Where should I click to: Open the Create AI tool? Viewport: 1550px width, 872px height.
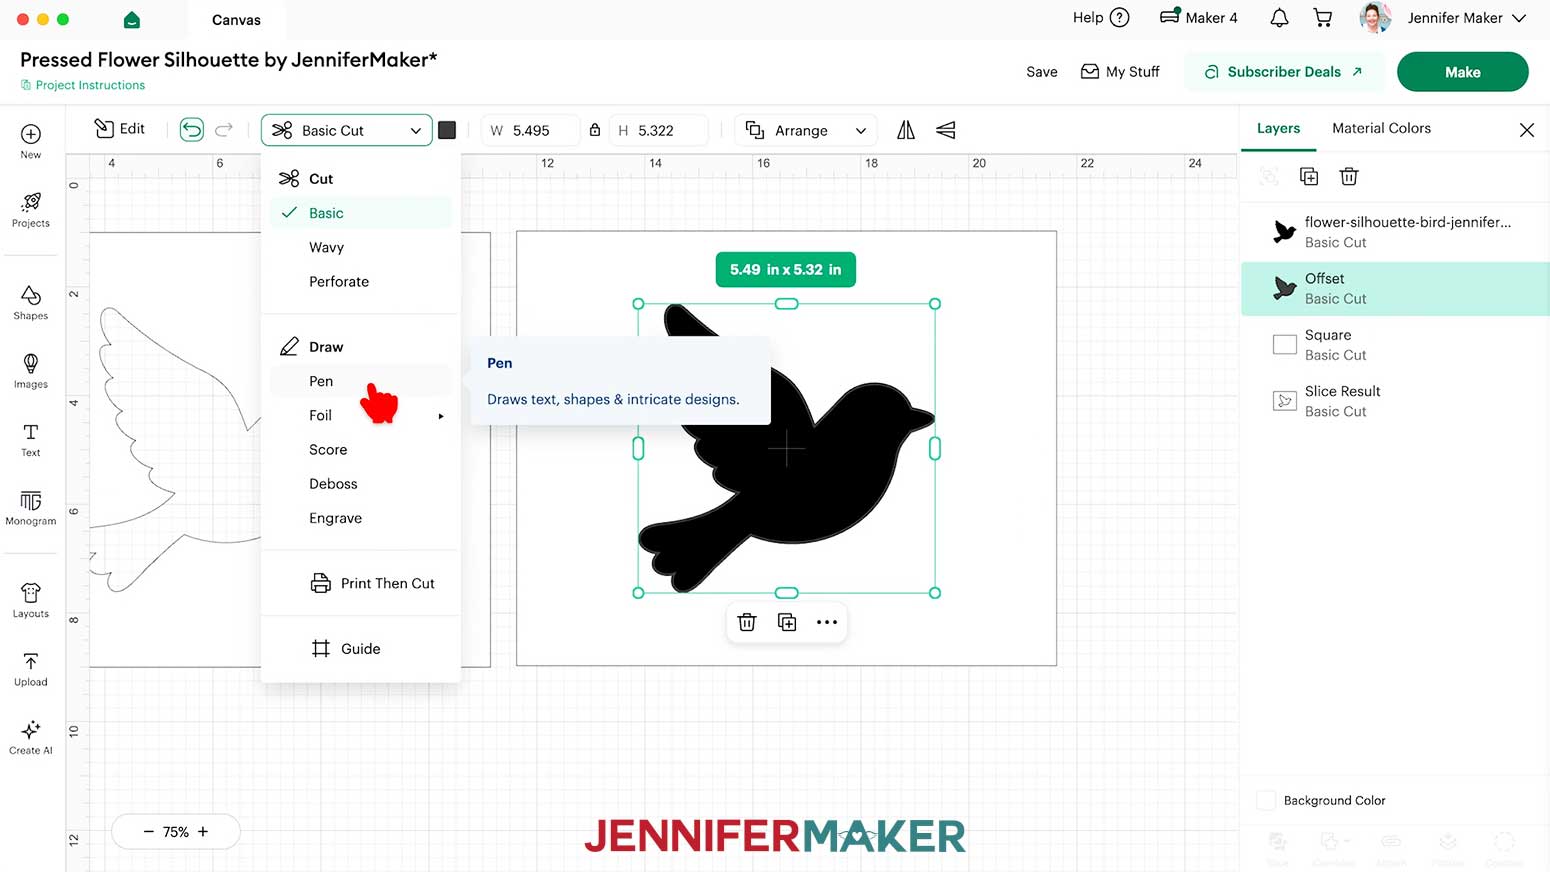point(31,737)
